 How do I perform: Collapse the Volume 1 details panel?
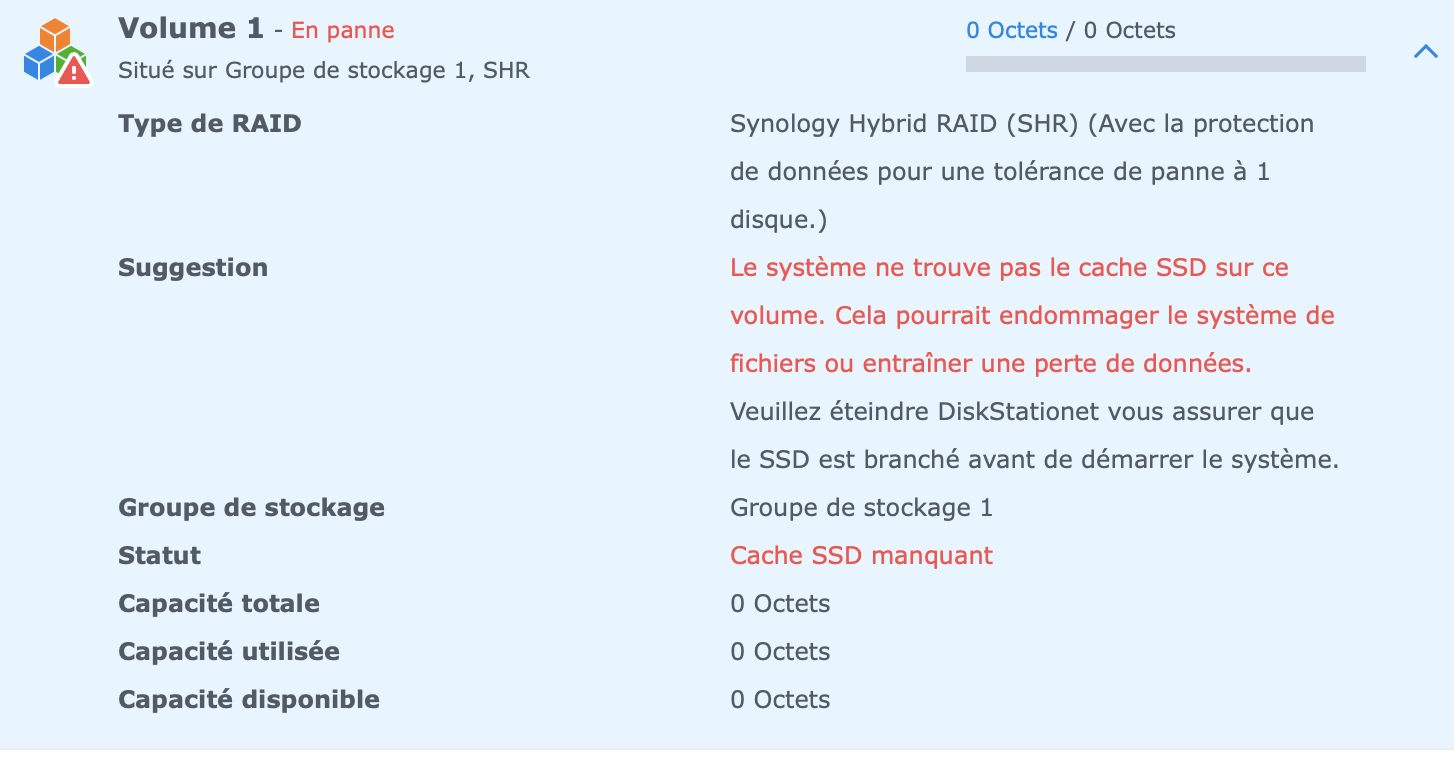(1425, 52)
